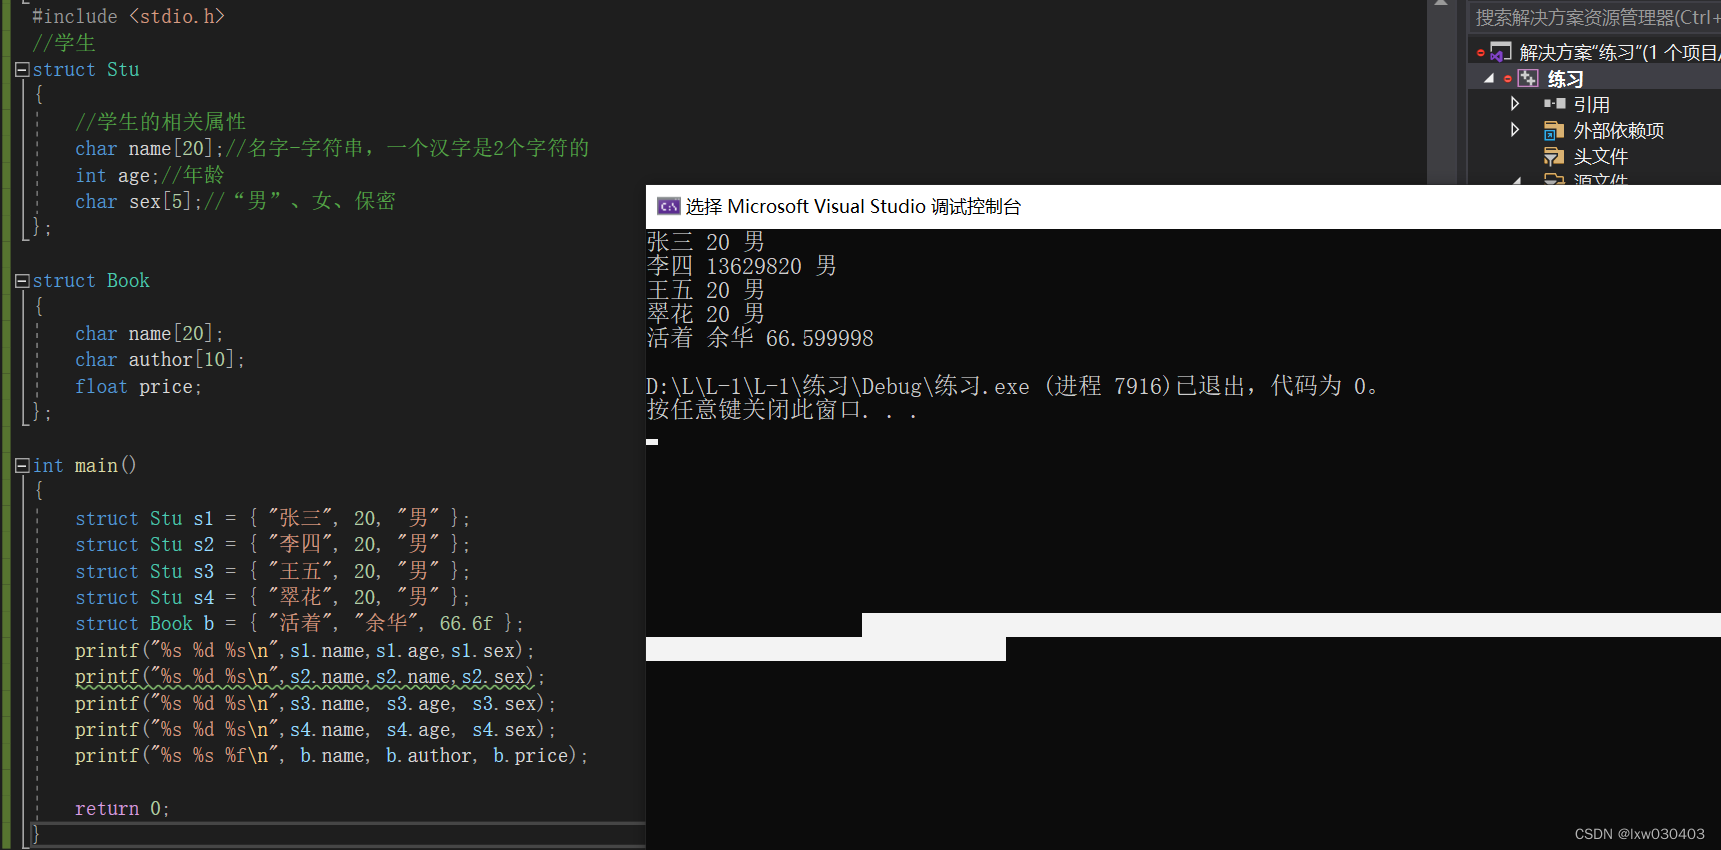Click the console output line "翠花 20 男"

tap(706, 314)
